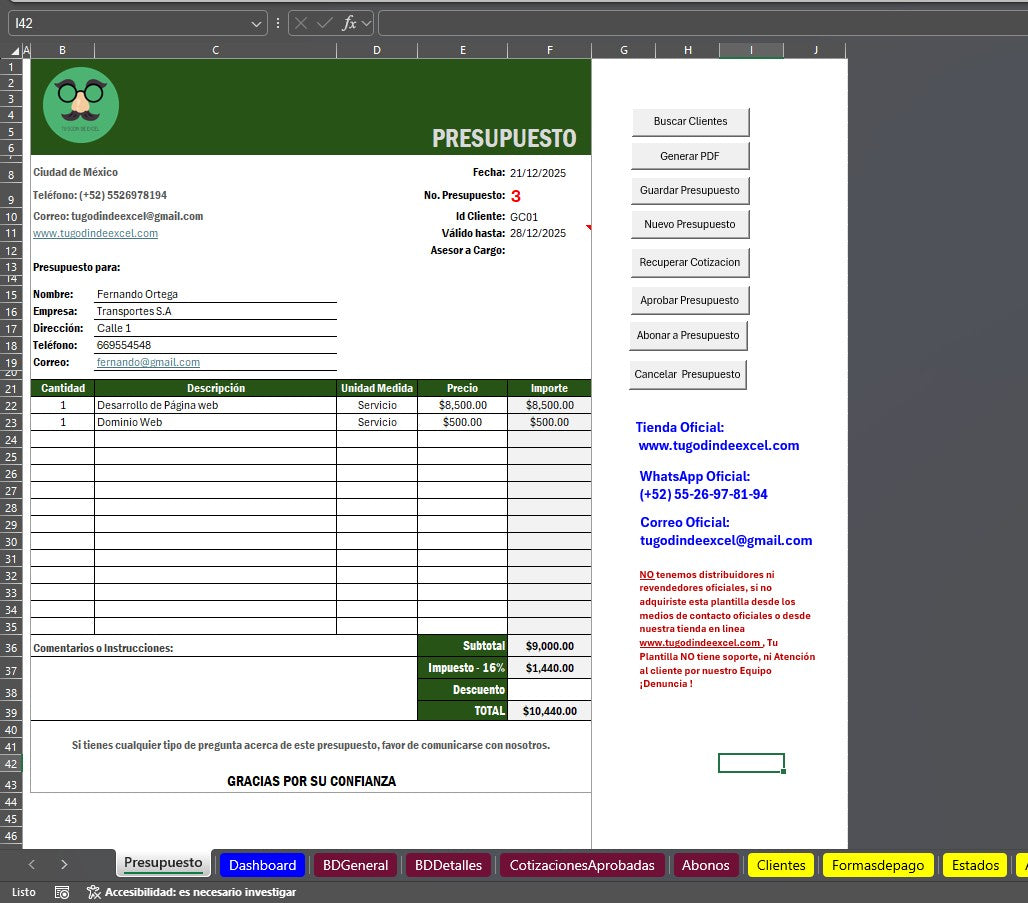The image size is (1028, 903).
Task: Switch to the Dashboard sheet tab
Action: point(262,864)
